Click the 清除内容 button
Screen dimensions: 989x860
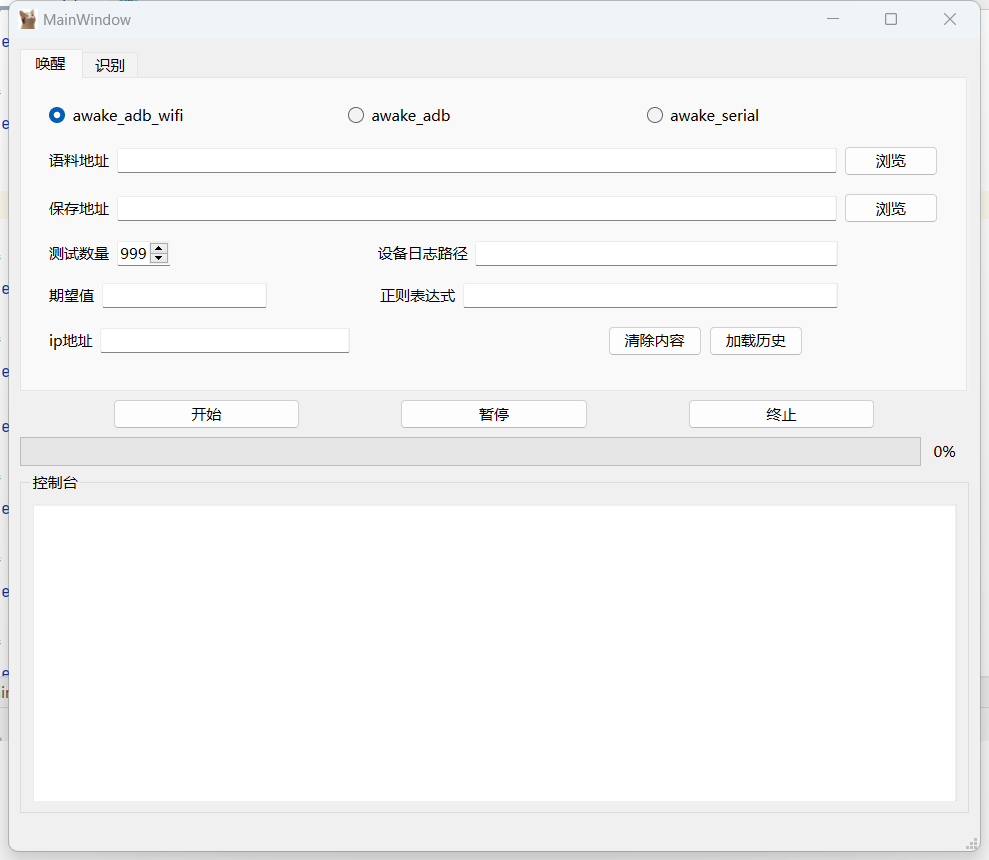(x=654, y=341)
